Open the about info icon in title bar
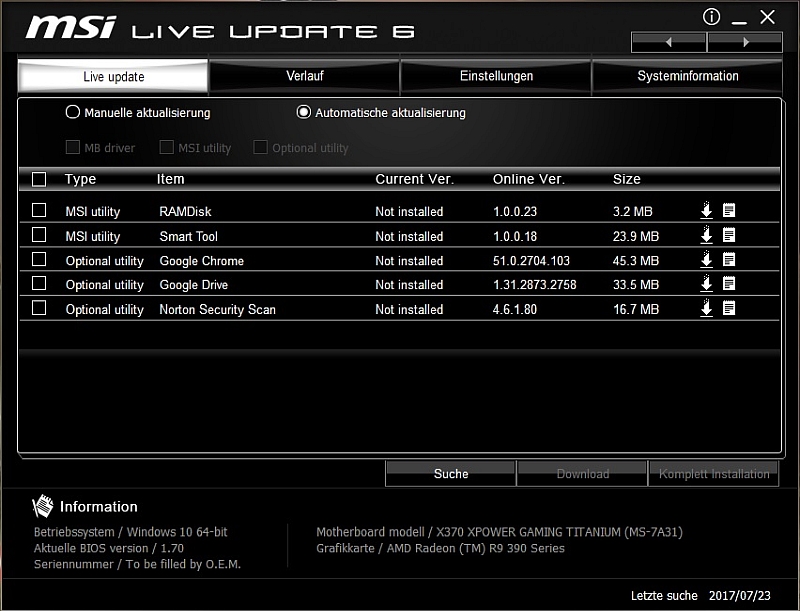This screenshot has height=611, width=800. 711,17
